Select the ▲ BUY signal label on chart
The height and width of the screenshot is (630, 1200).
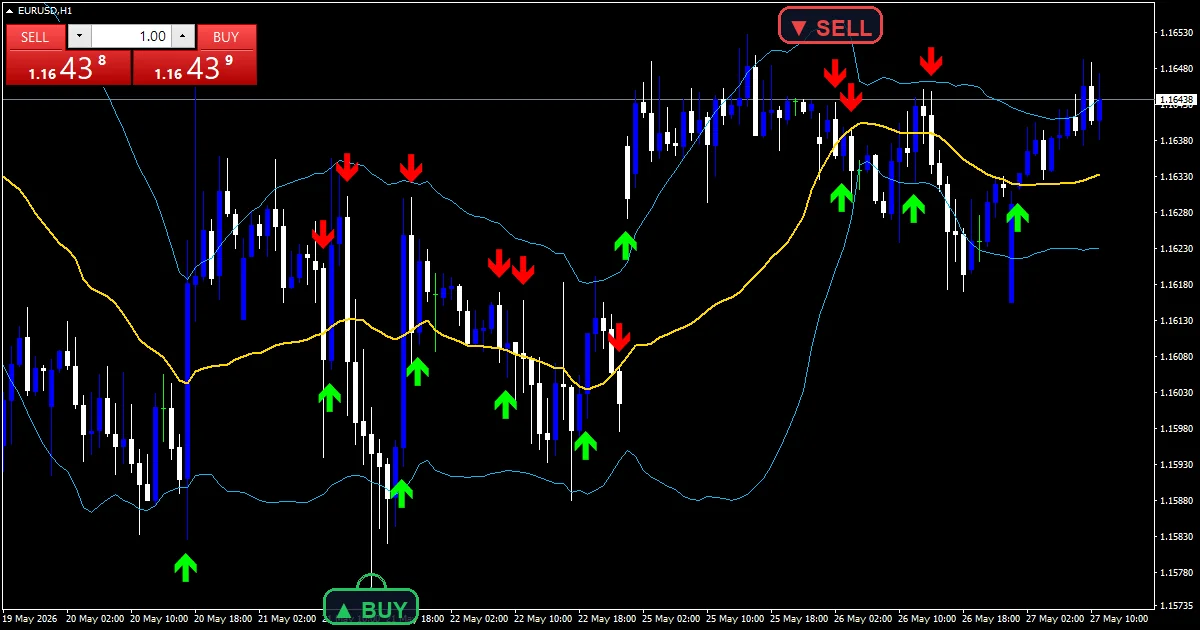(x=371, y=609)
